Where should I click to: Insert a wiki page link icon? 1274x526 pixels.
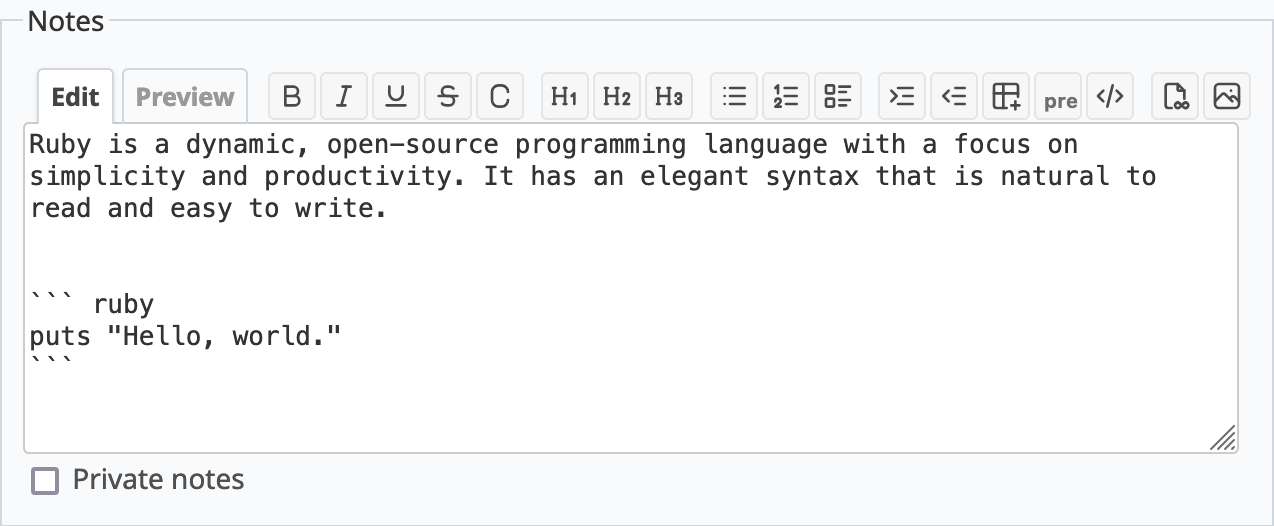pos(1175,96)
